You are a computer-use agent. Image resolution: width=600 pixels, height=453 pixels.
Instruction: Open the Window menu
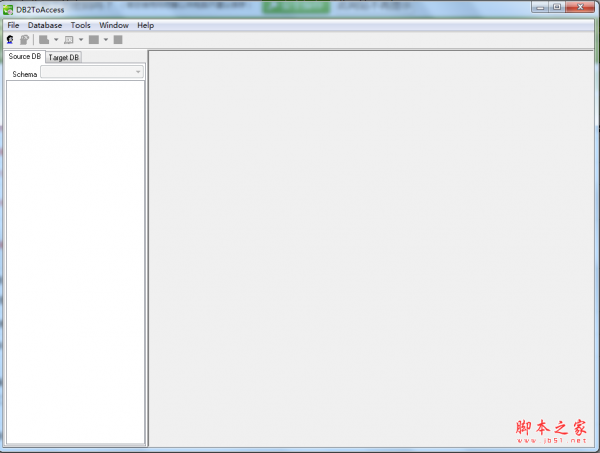click(x=114, y=25)
